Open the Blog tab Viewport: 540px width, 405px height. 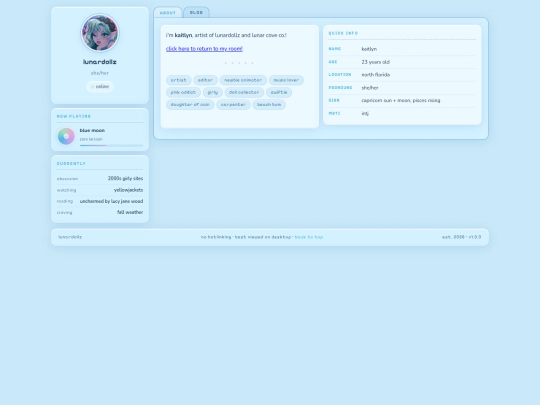coord(196,12)
